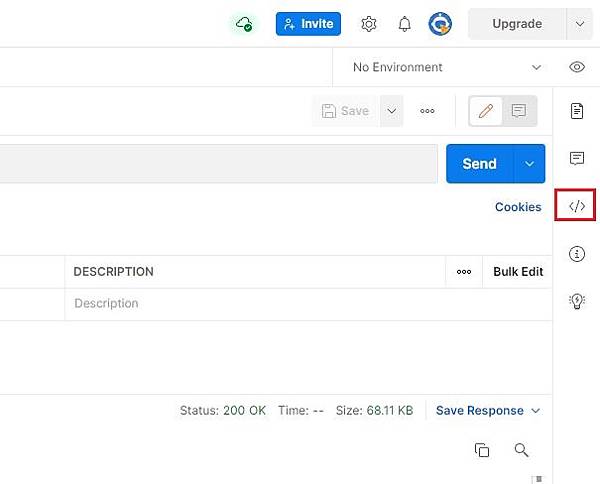Open the Save Response dropdown

488,411
